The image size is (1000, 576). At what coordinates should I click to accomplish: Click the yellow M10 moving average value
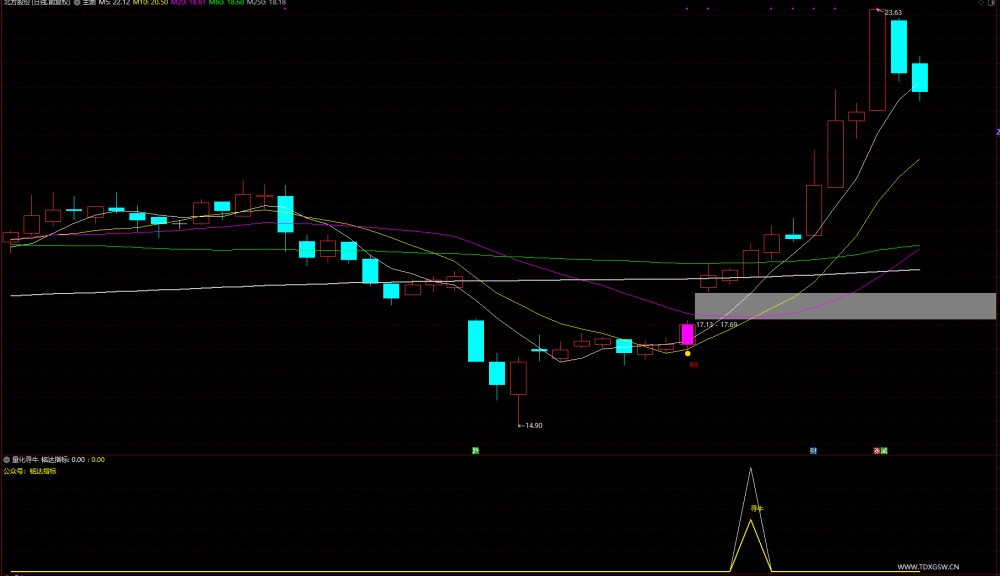pyautogui.click(x=151, y=3)
